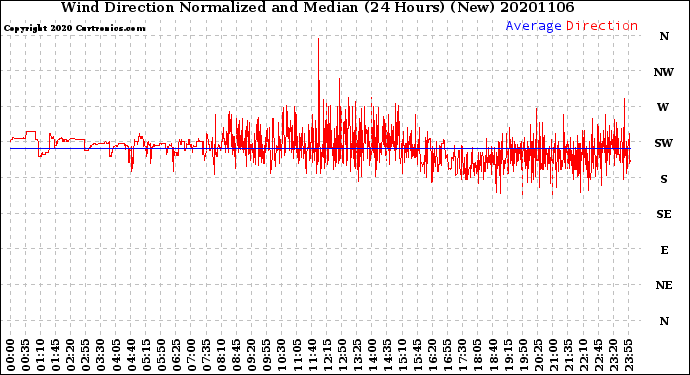The height and width of the screenshot is (375, 690).
Task: Click the '00:35' time axis label
Action: (x=26, y=355)
